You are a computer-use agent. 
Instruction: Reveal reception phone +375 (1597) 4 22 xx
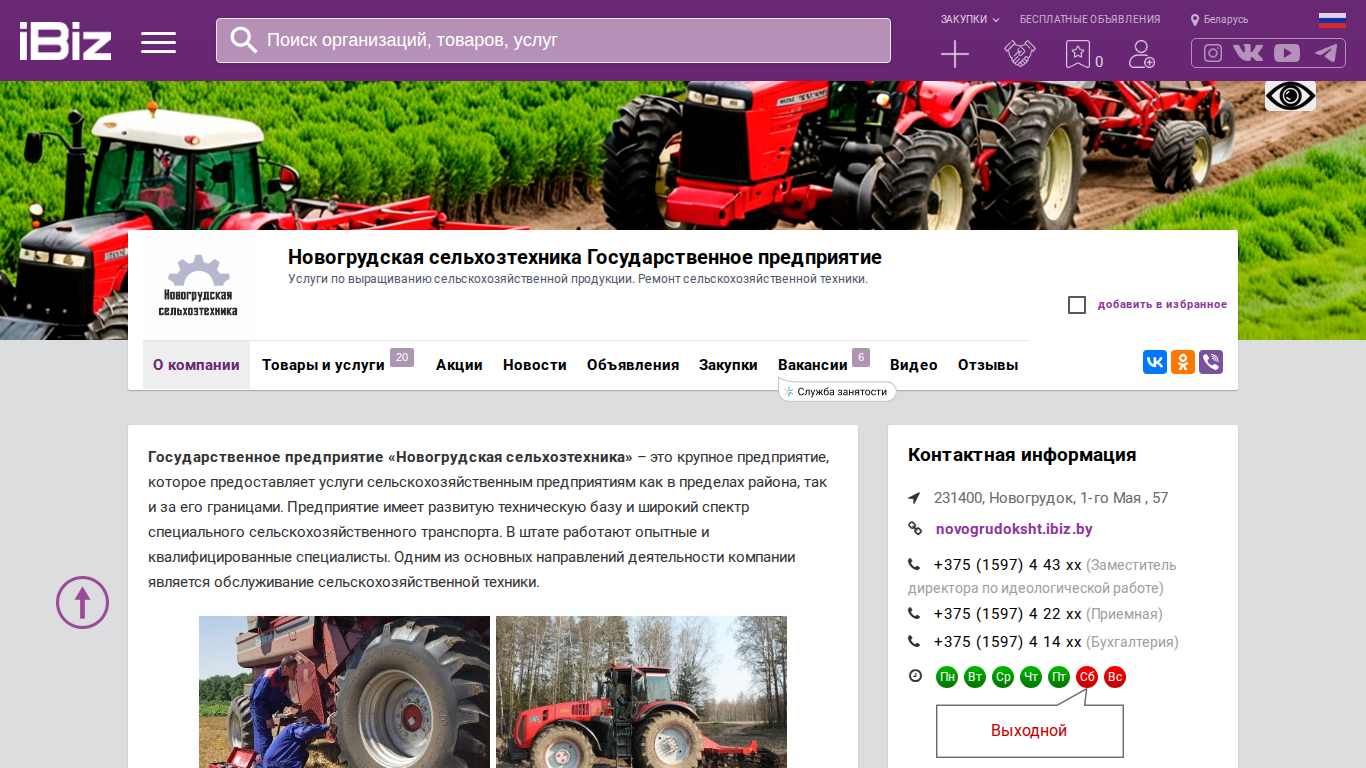pyautogui.click(x=1007, y=614)
